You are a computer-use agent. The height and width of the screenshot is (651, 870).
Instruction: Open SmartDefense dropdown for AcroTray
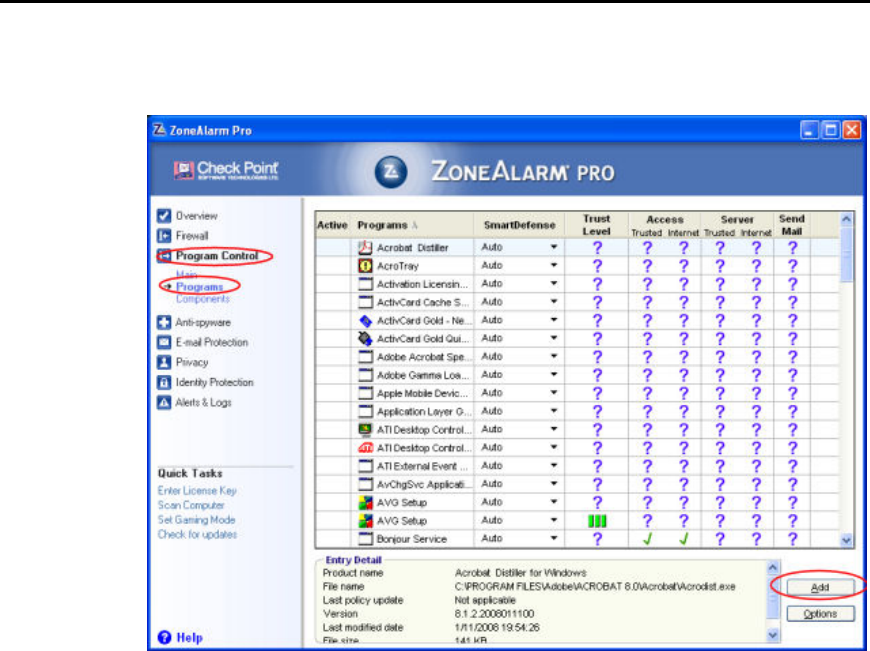(x=553, y=265)
